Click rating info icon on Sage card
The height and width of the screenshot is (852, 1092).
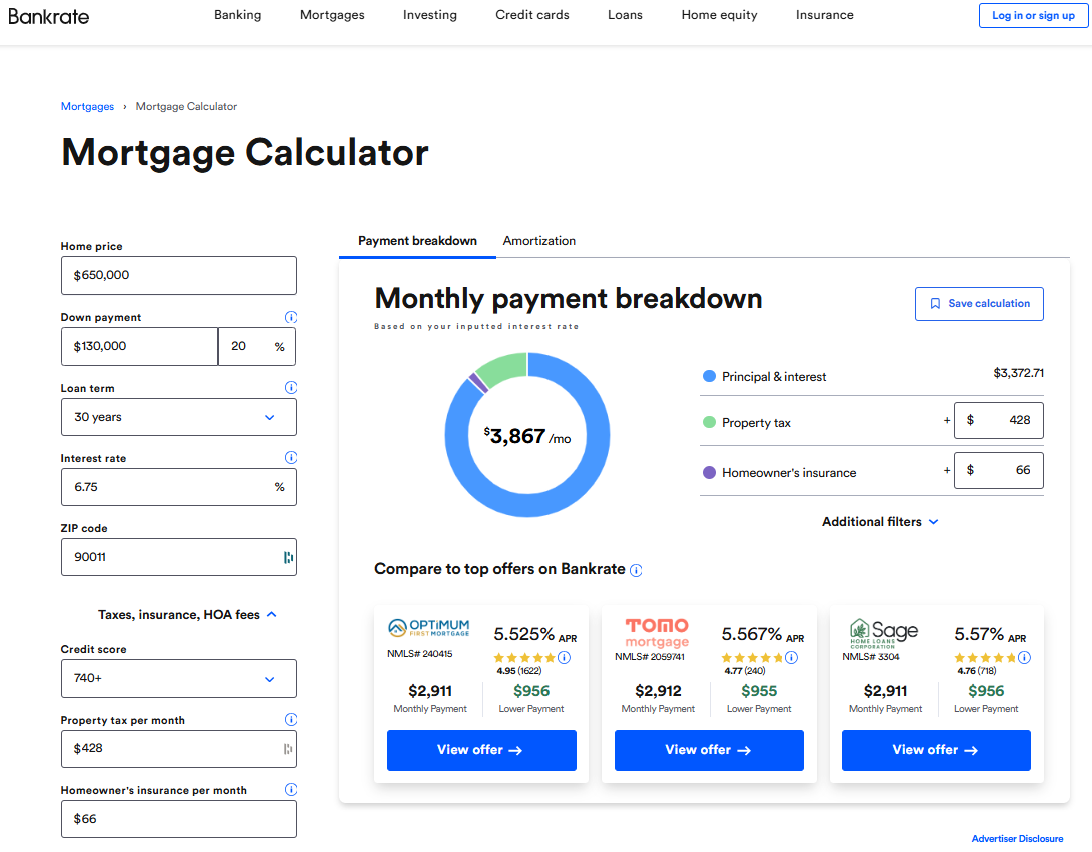1024,658
